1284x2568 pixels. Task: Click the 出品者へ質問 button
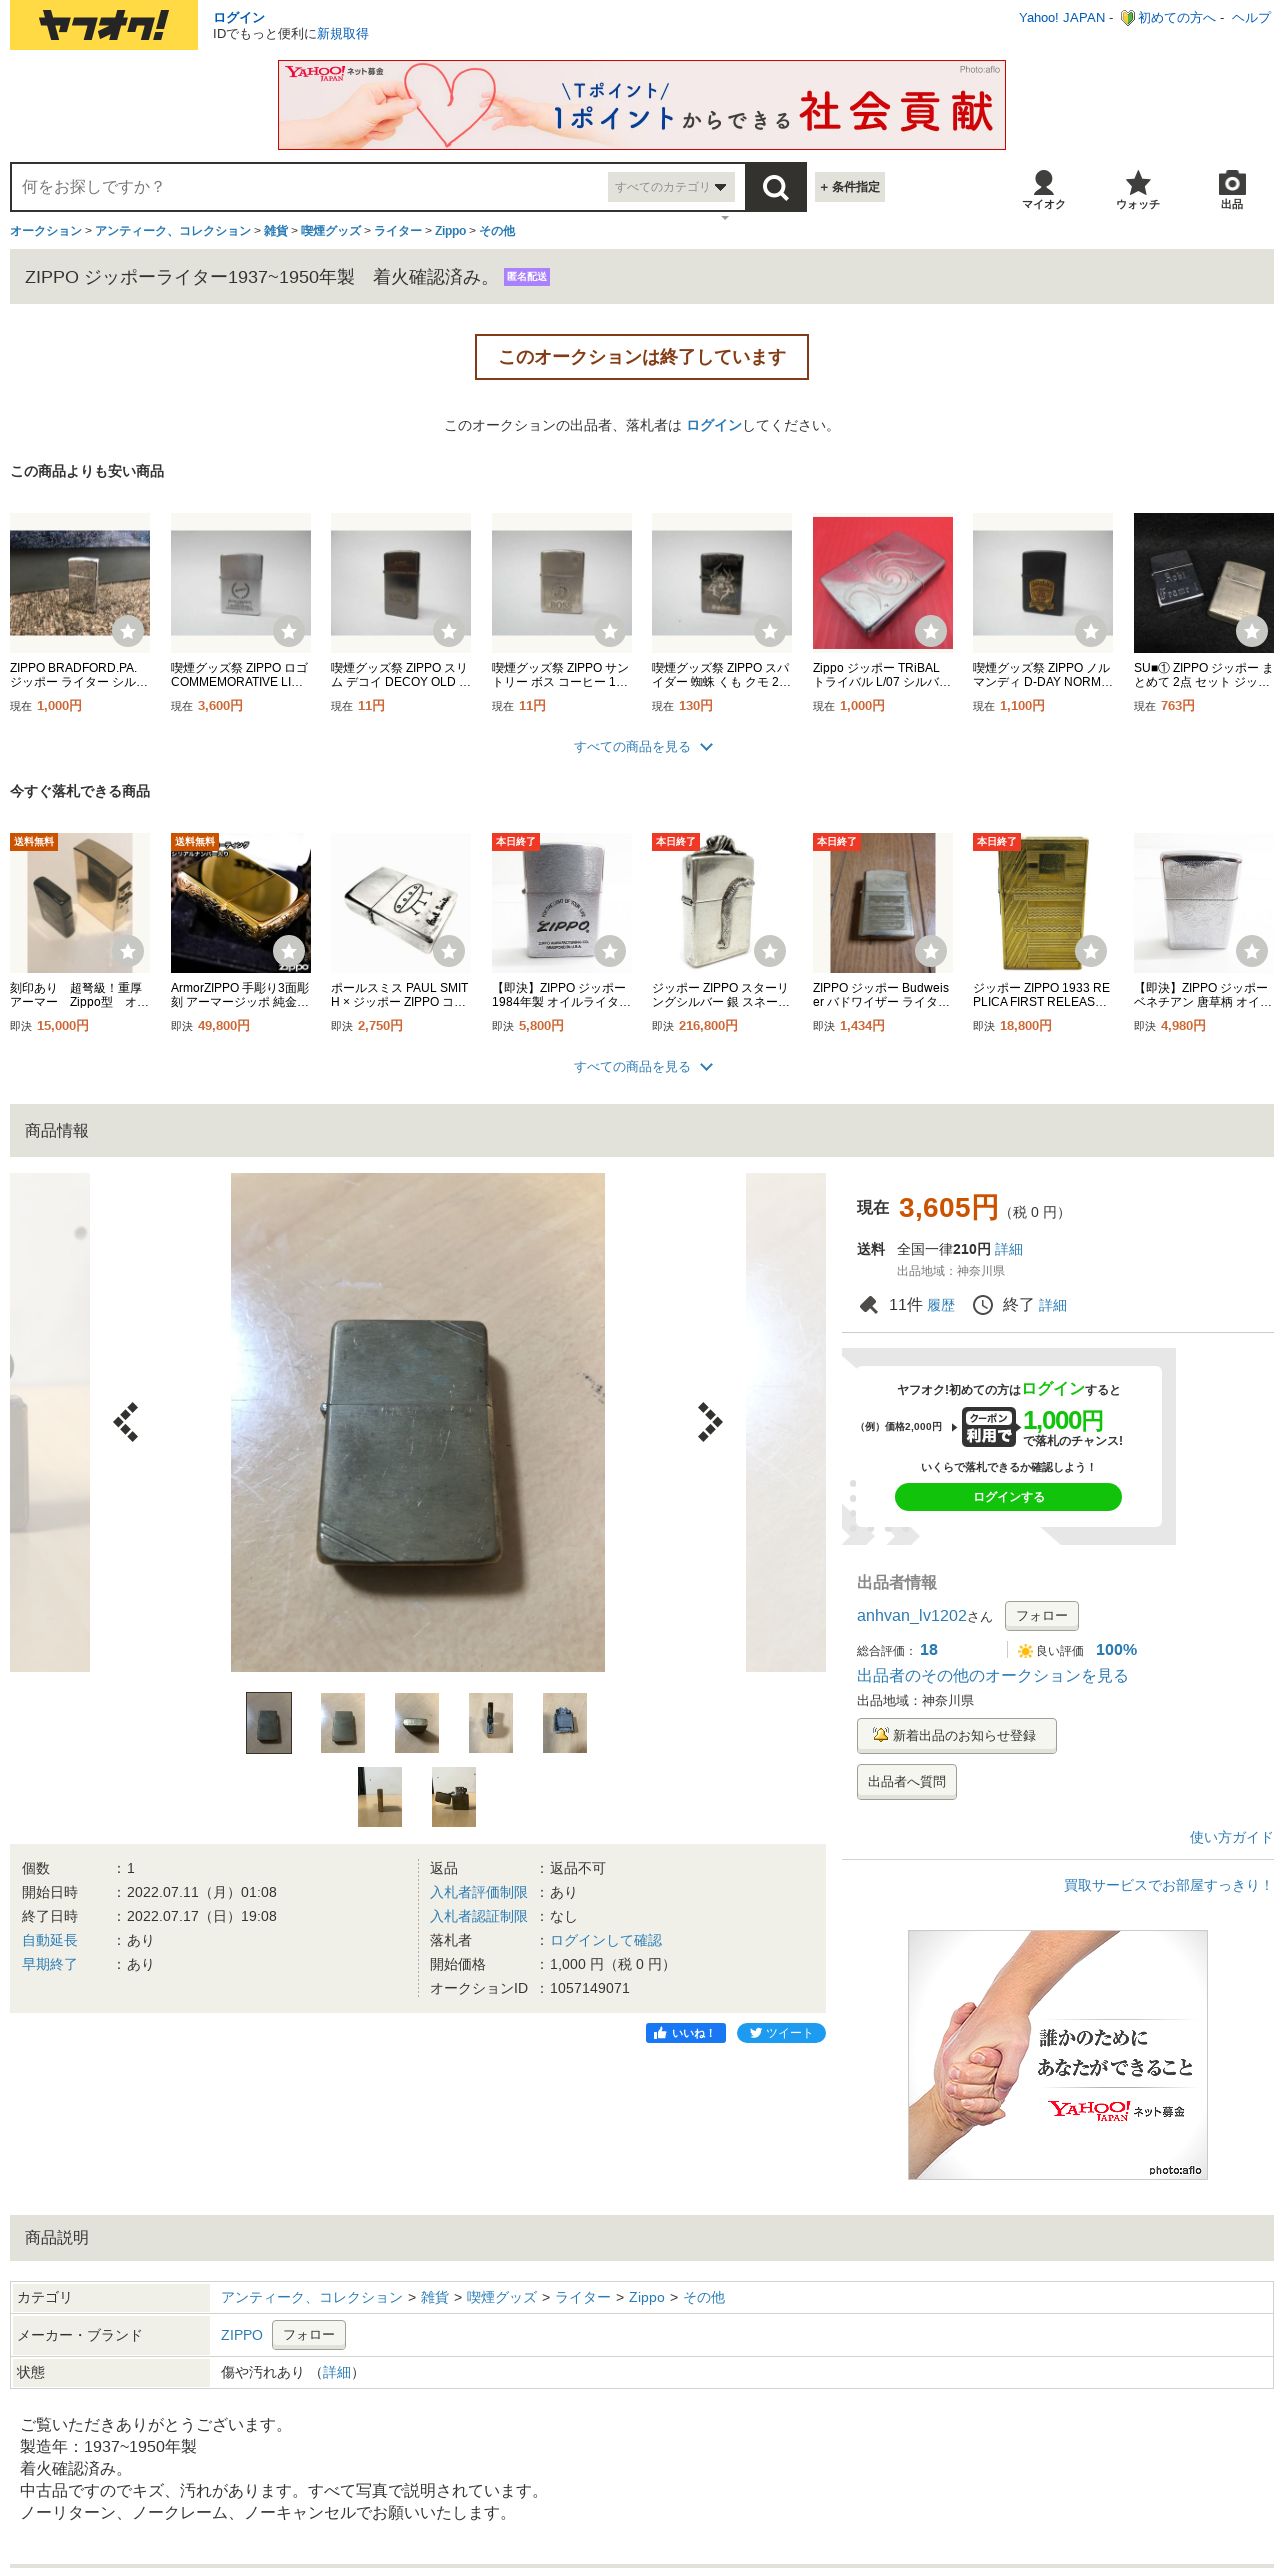pos(907,1782)
